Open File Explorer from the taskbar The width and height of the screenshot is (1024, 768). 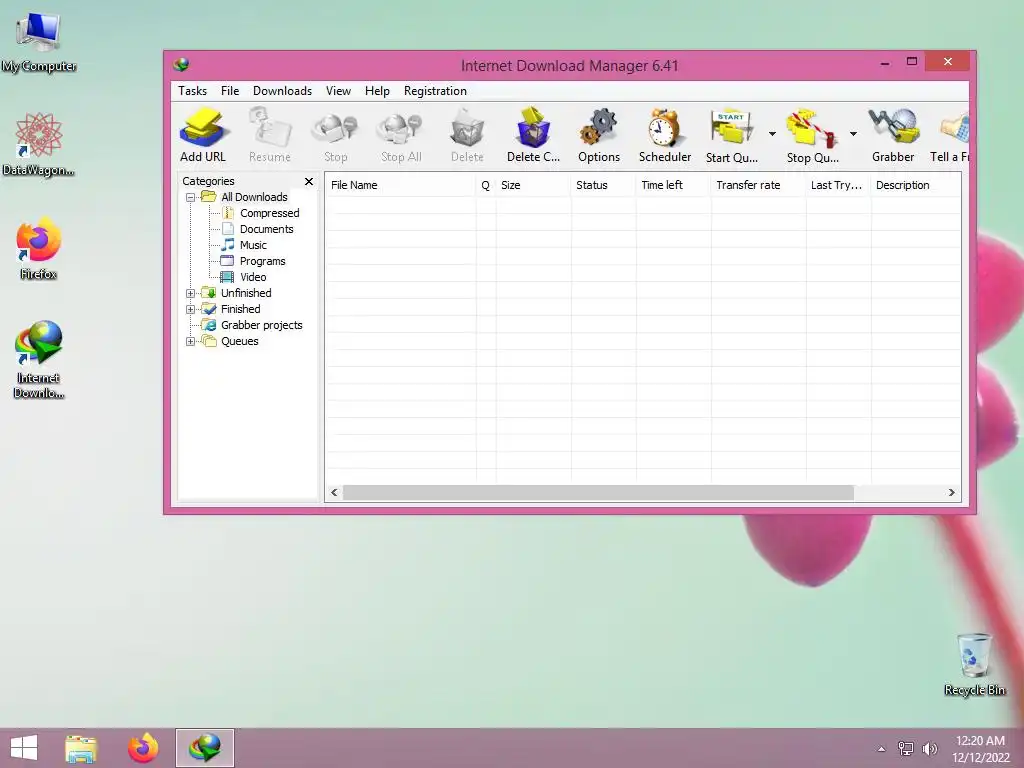click(81, 748)
